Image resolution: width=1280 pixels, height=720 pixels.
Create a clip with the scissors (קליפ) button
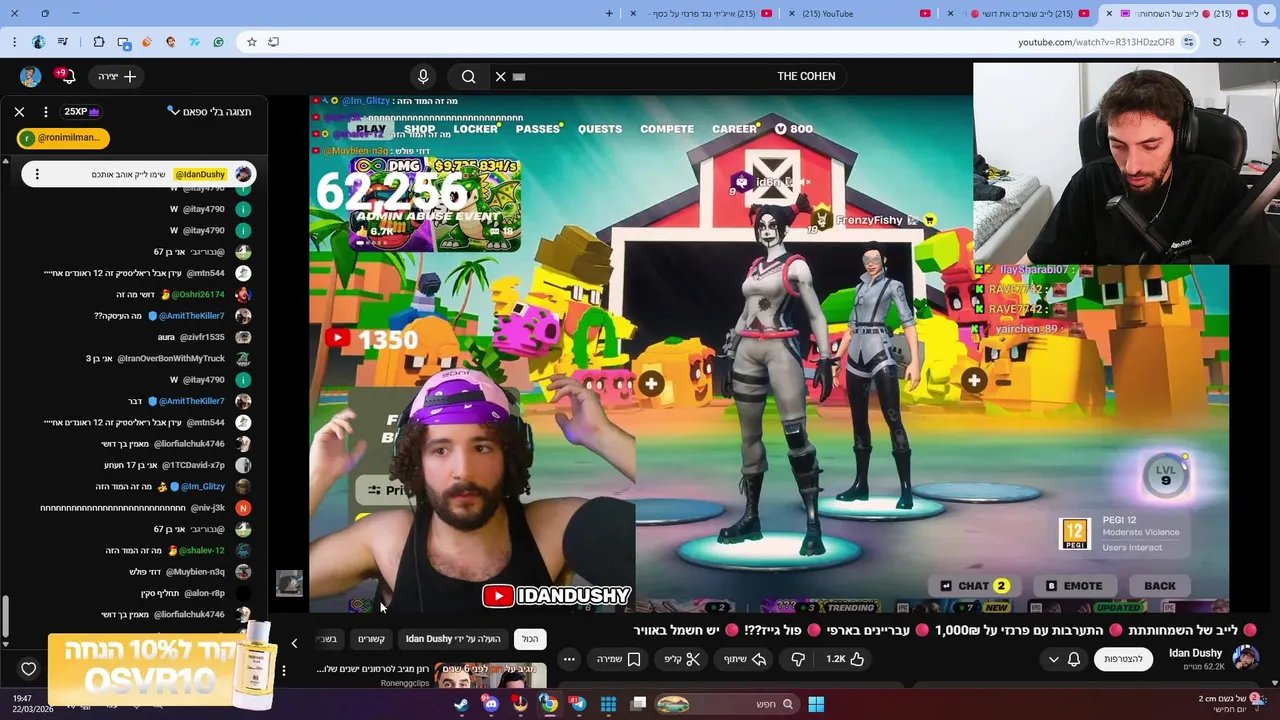682,659
